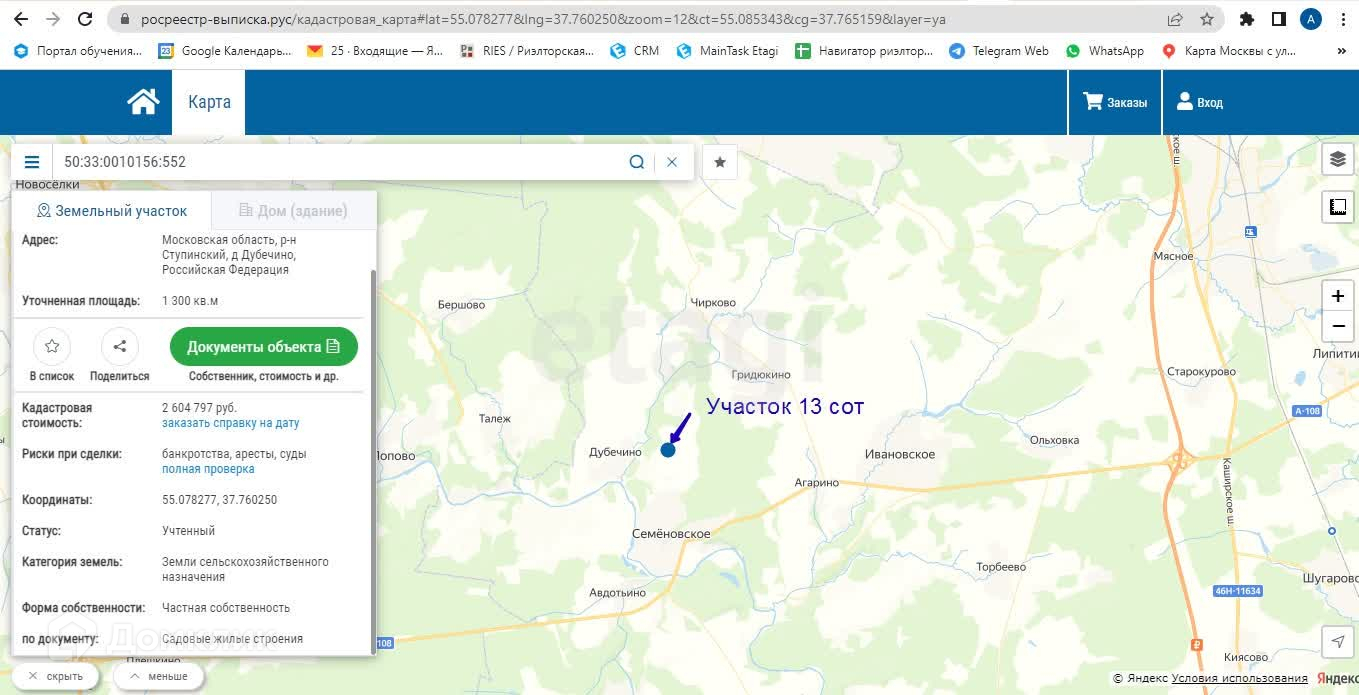This screenshot has width=1359, height=695.
Task: Share this page from the address bar
Action: pyautogui.click(x=1175, y=19)
